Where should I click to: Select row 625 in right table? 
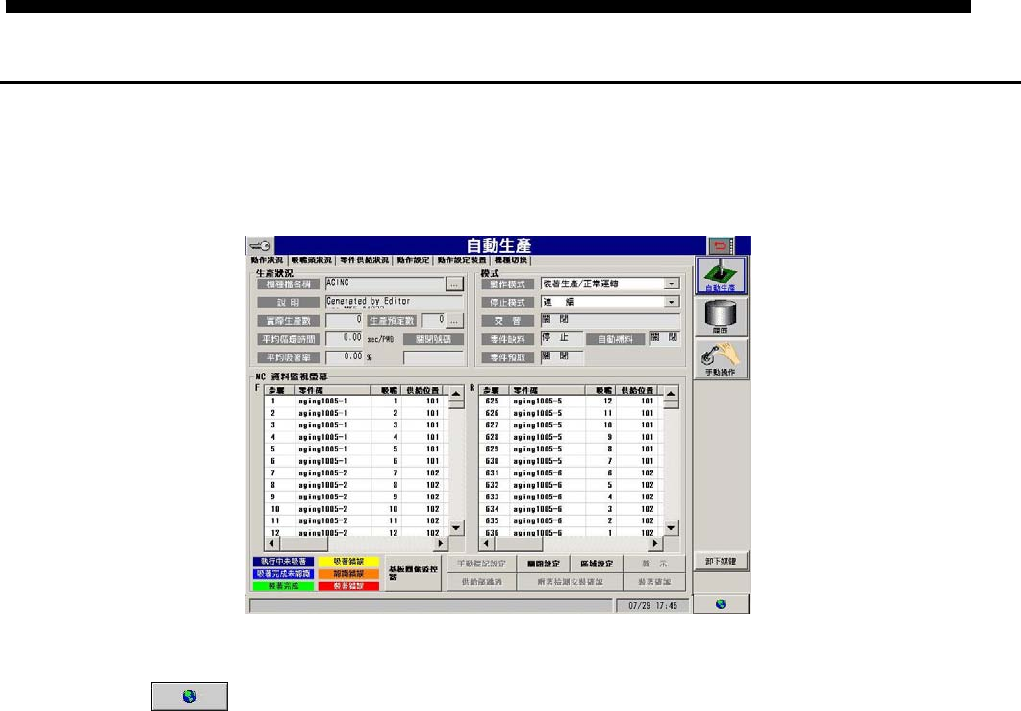(x=571, y=401)
